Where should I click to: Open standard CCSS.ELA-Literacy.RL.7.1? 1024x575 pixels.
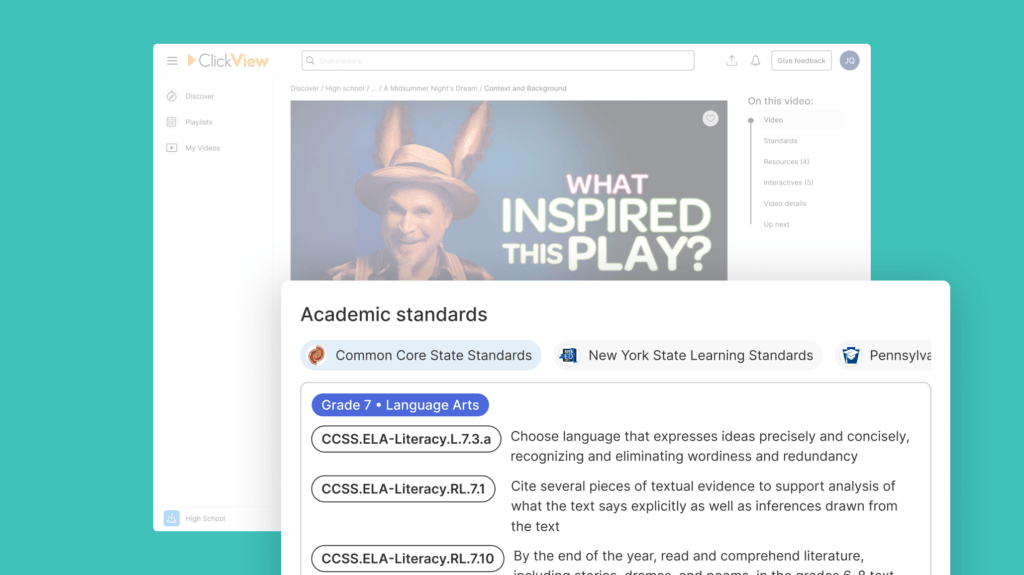[x=403, y=489]
